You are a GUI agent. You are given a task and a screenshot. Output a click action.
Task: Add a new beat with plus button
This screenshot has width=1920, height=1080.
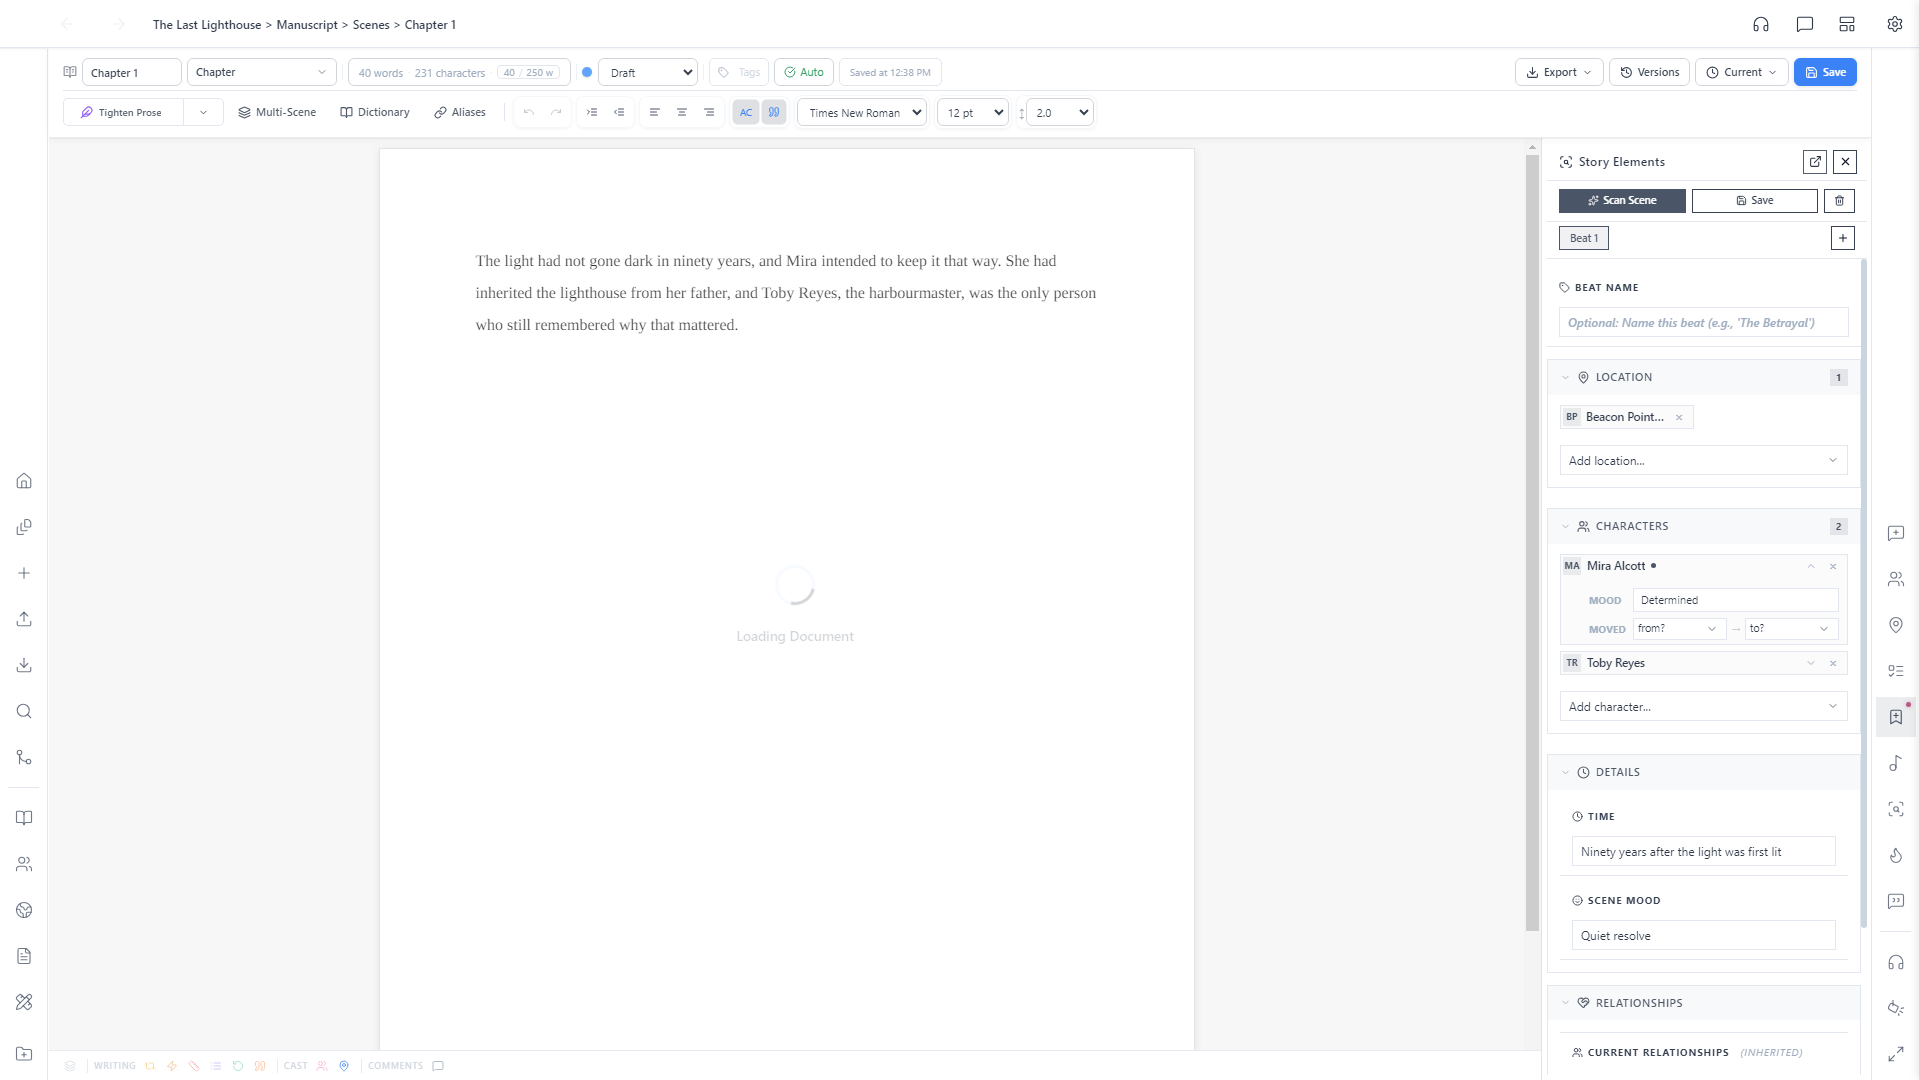(x=1843, y=238)
